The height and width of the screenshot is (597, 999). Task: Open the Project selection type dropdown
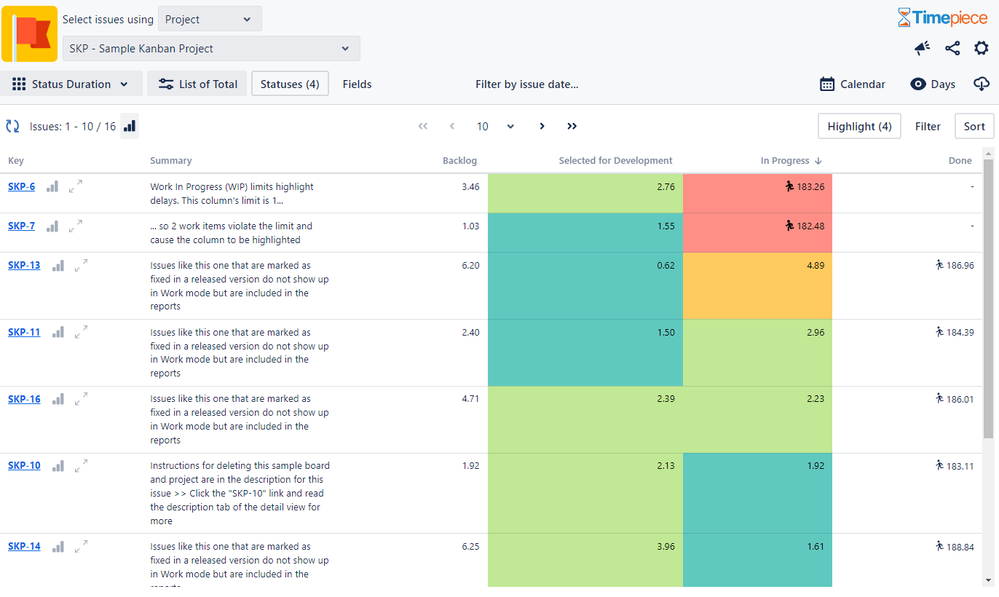[x=208, y=19]
